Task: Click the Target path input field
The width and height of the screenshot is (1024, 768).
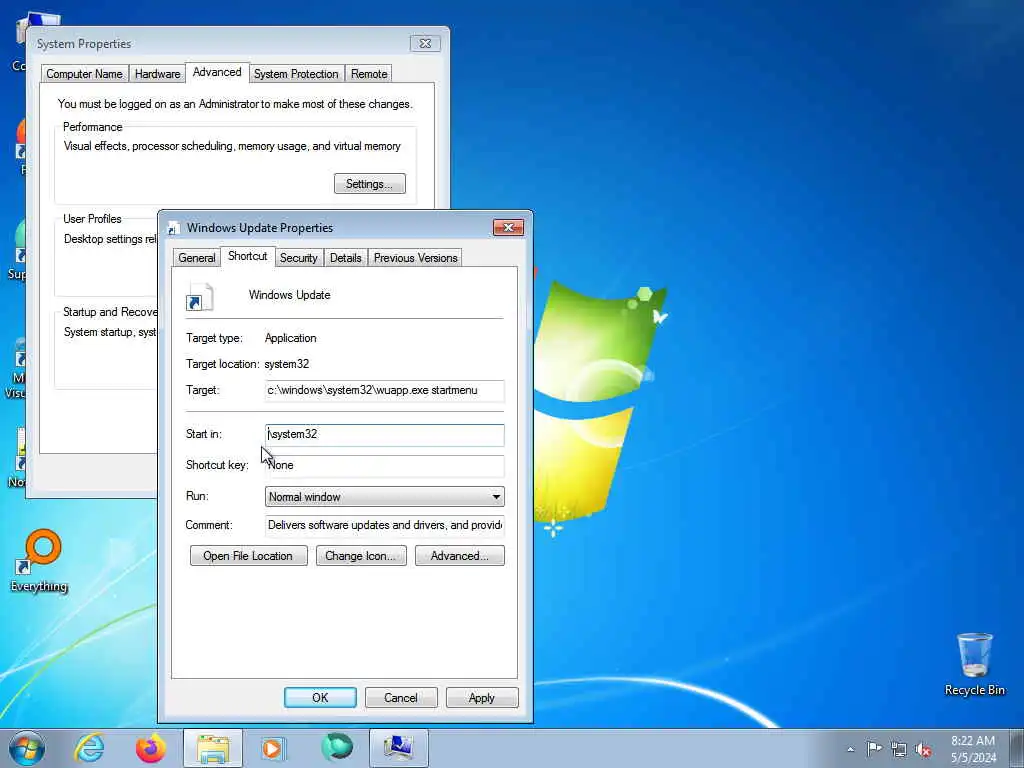Action: 385,391
